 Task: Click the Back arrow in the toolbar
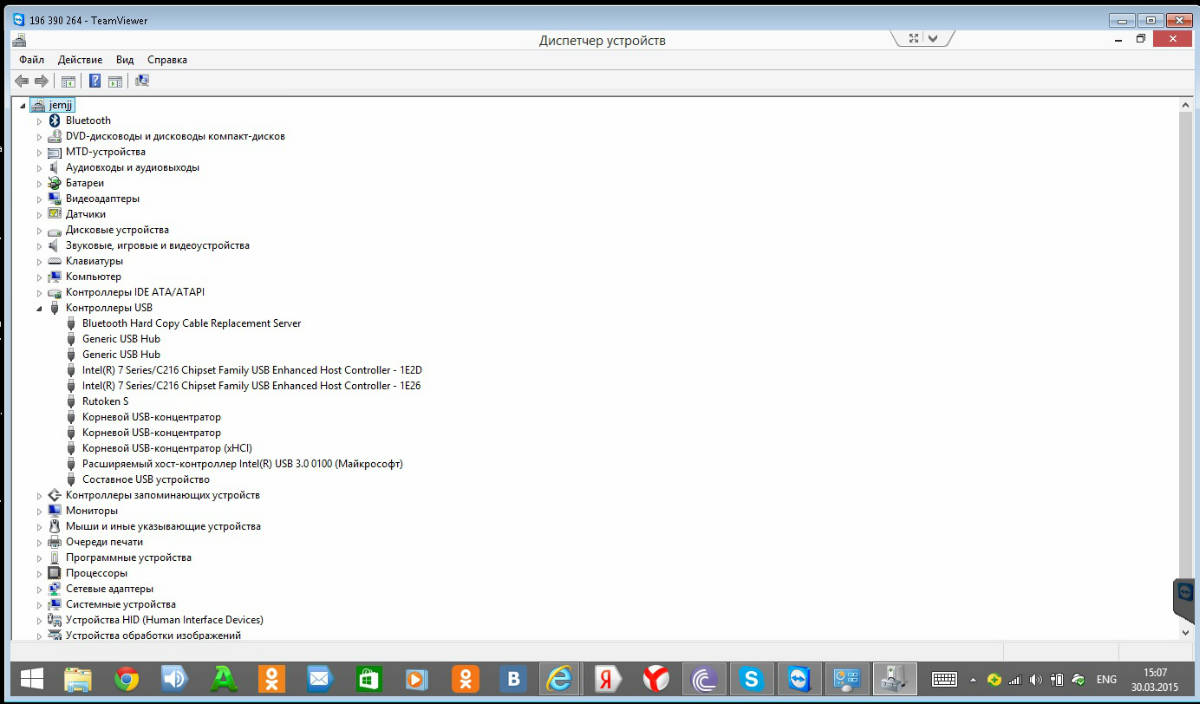pyautogui.click(x=21, y=81)
